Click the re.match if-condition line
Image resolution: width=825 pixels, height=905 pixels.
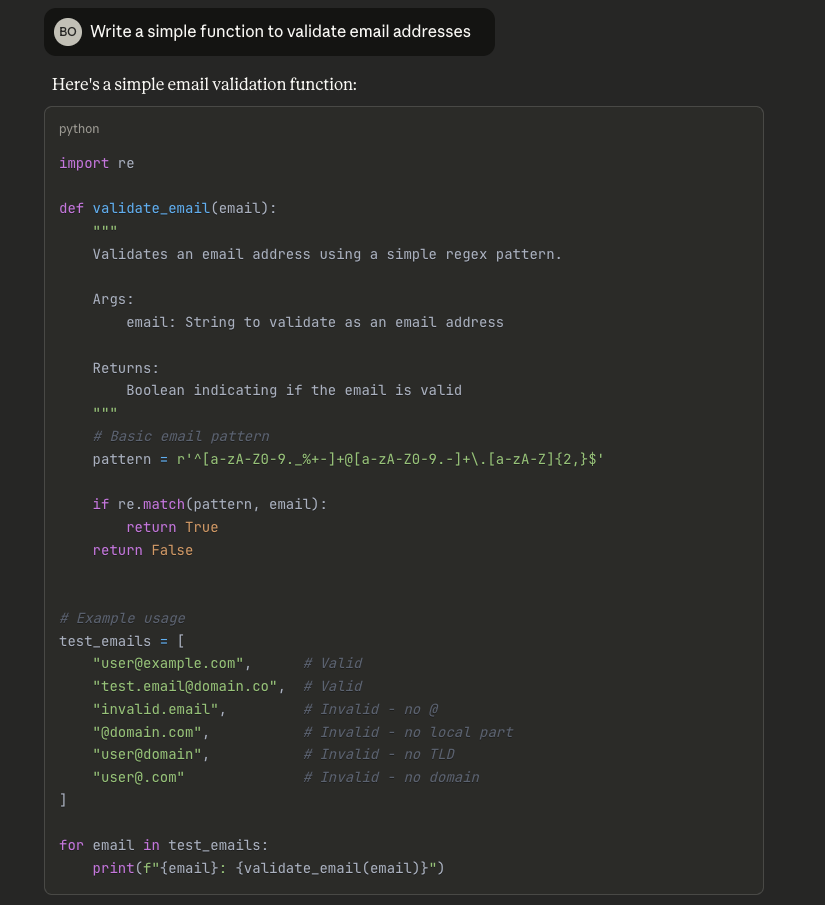click(x=210, y=504)
